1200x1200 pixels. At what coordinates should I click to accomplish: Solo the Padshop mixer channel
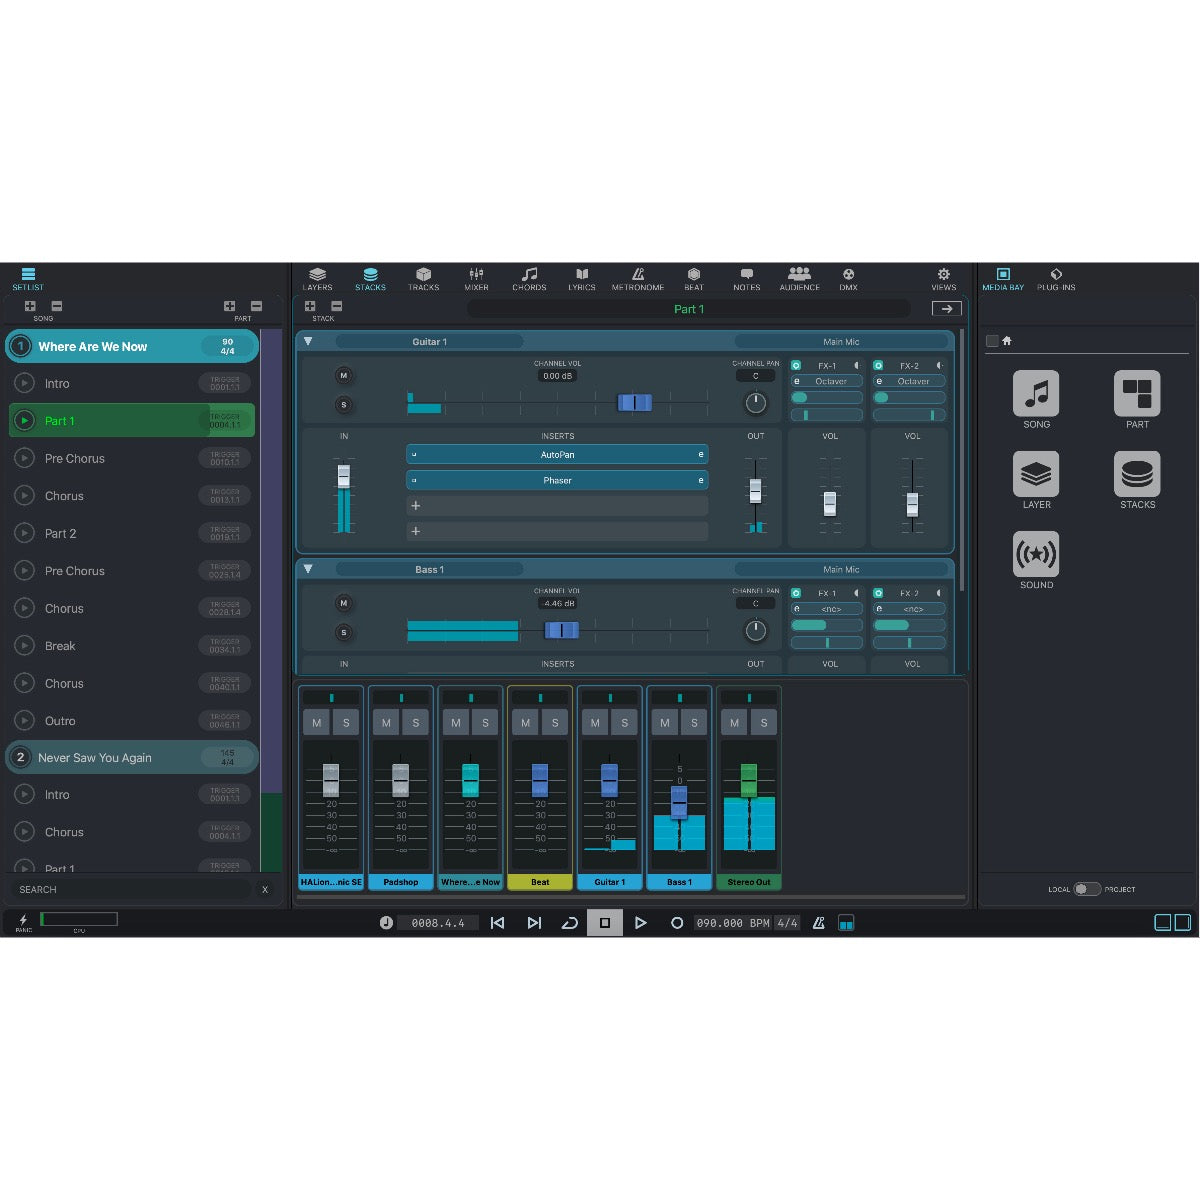tap(415, 722)
